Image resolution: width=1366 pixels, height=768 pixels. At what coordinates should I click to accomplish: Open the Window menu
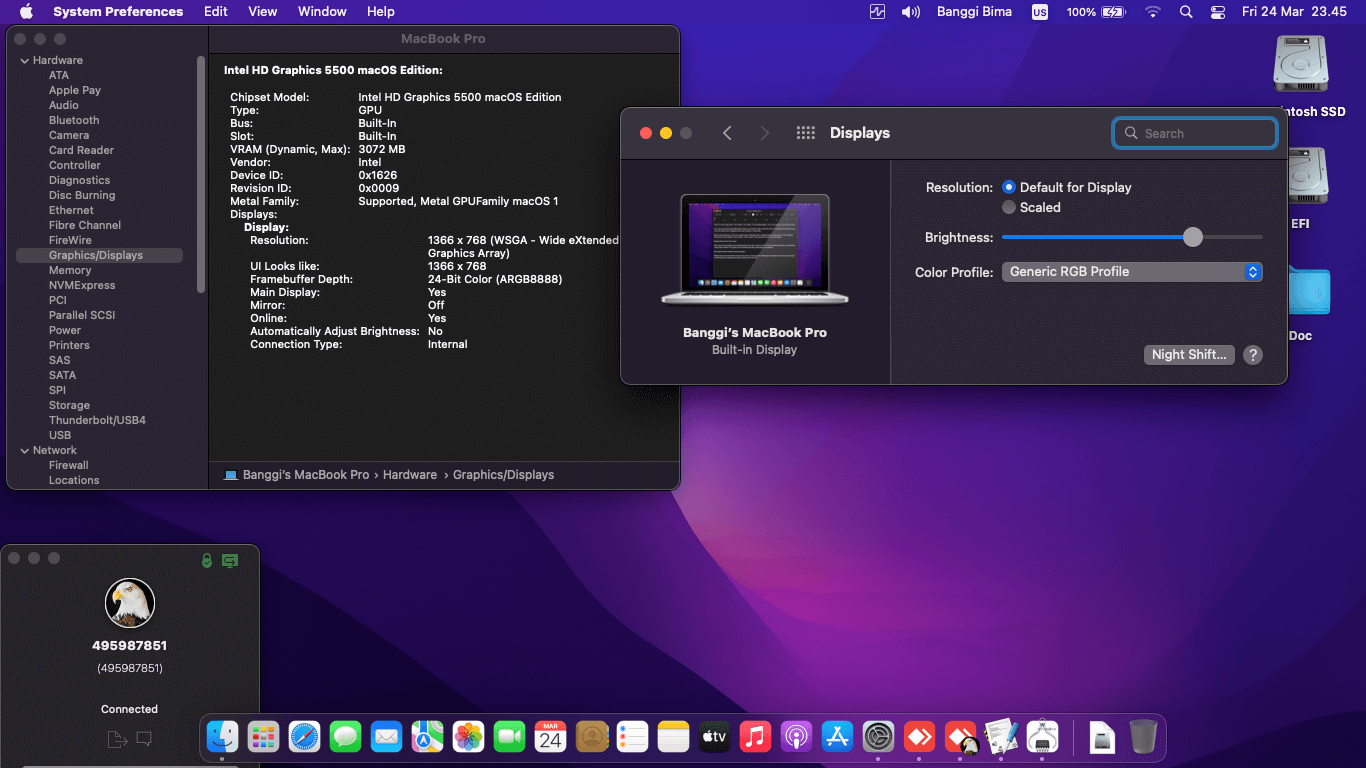(x=321, y=11)
